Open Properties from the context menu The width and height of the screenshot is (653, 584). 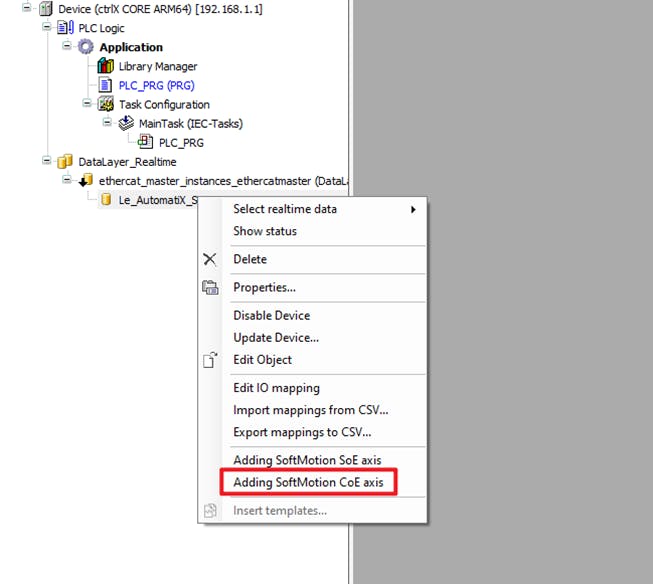point(264,287)
